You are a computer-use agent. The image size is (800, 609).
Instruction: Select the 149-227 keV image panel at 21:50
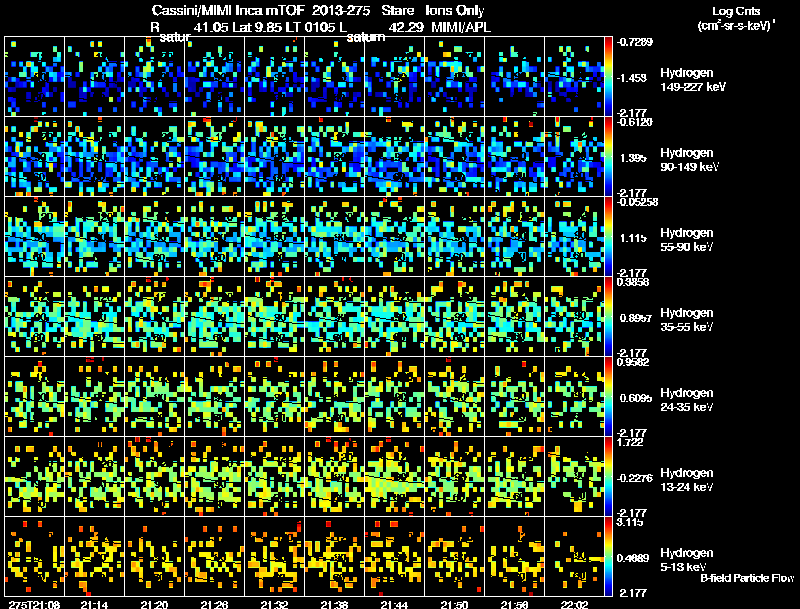454,77
